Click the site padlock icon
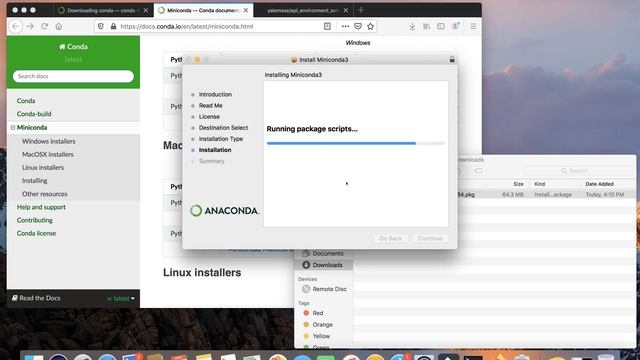This screenshot has height=360, width=640. point(113,26)
